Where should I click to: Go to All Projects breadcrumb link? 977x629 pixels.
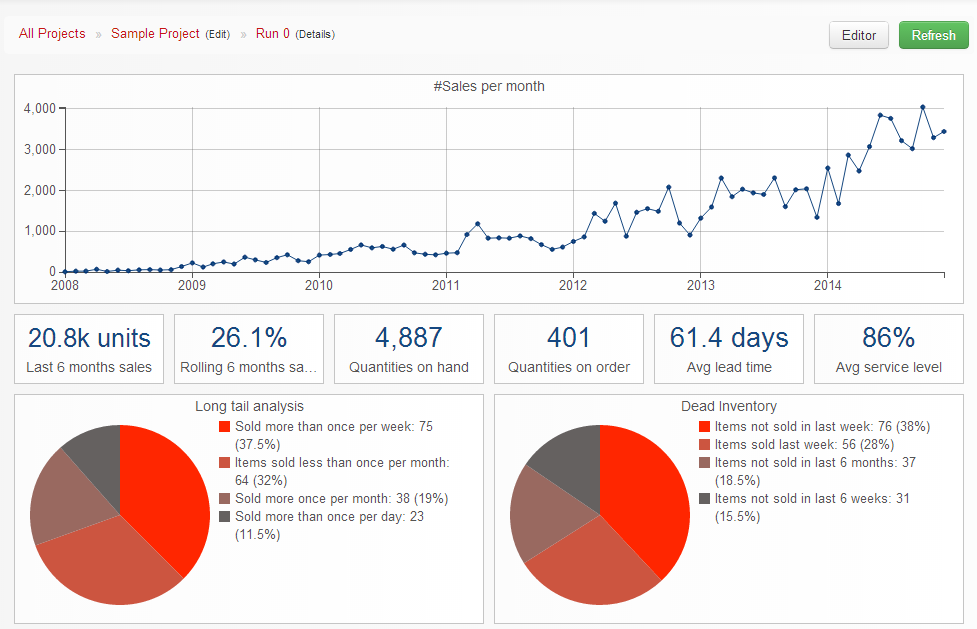(x=52, y=34)
